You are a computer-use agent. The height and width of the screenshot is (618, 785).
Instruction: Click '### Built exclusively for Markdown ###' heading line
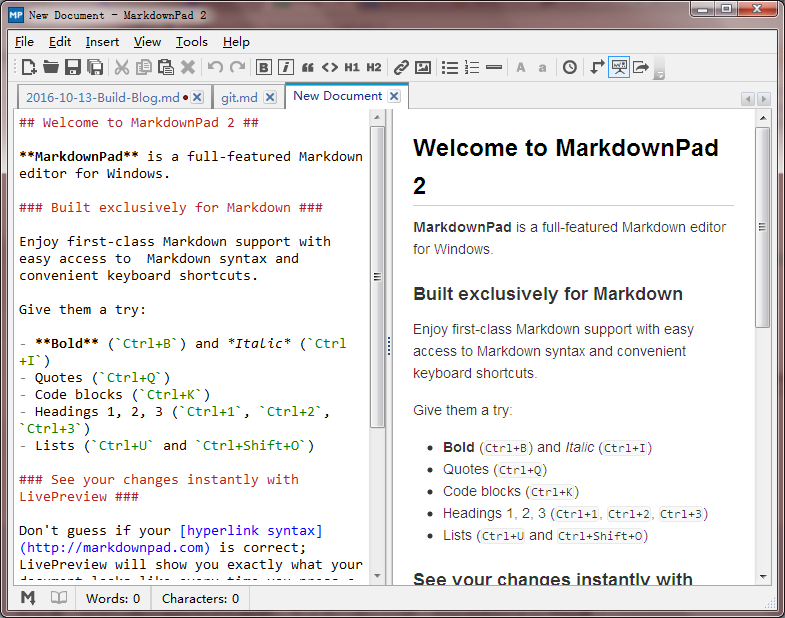(x=171, y=208)
